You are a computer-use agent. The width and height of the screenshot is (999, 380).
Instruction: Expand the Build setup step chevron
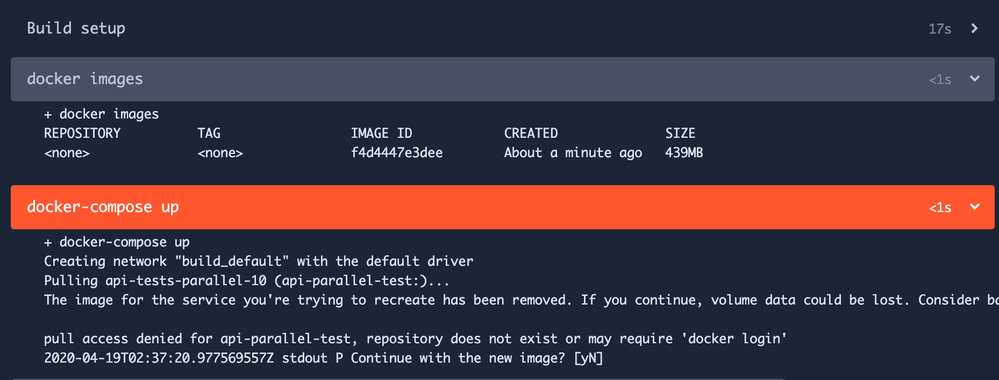(x=974, y=28)
